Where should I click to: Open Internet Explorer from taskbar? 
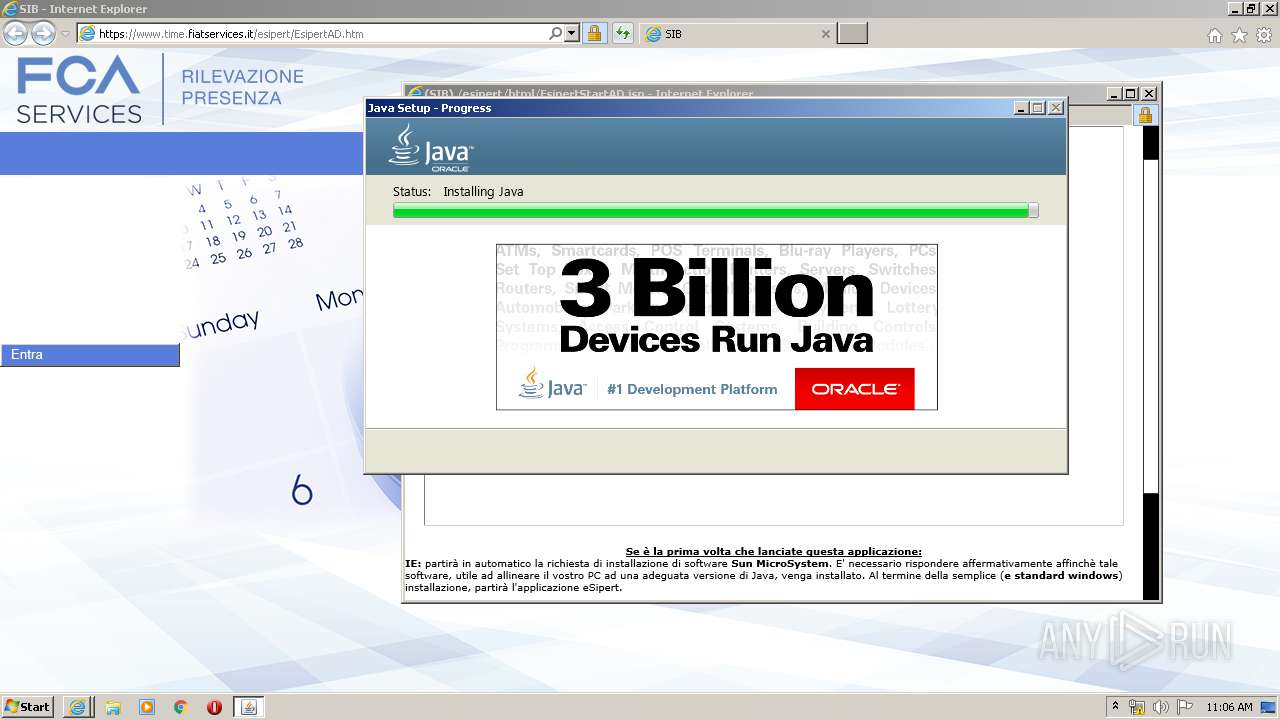point(77,707)
